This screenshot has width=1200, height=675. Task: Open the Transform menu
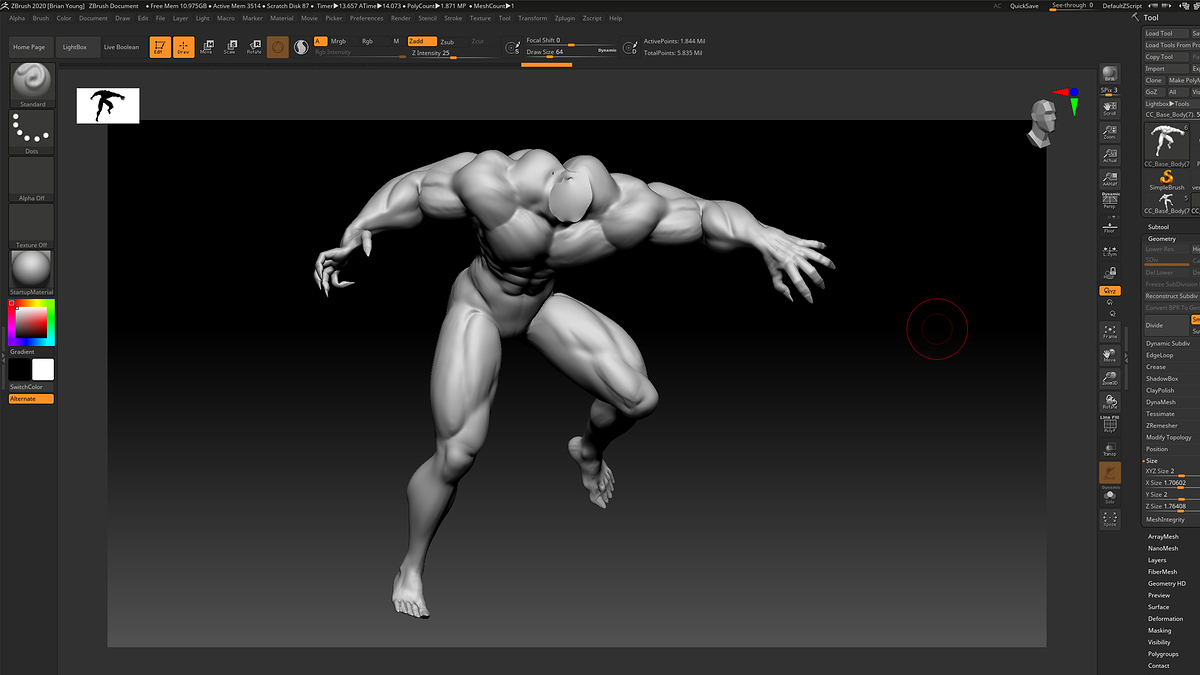tap(532, 18)
